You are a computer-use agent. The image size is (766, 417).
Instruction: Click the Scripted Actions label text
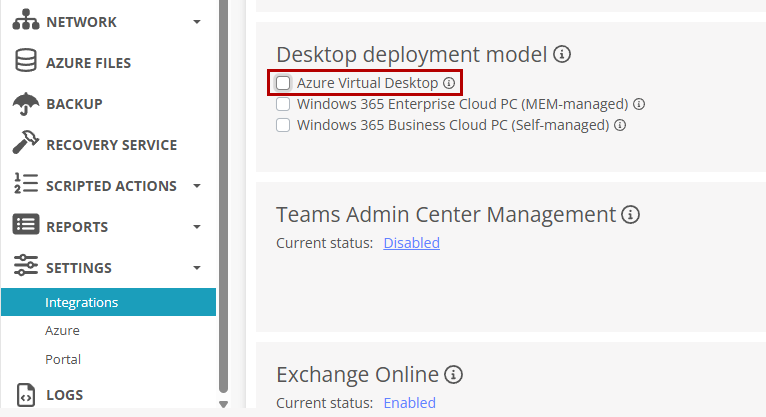(x=111, y=186)
